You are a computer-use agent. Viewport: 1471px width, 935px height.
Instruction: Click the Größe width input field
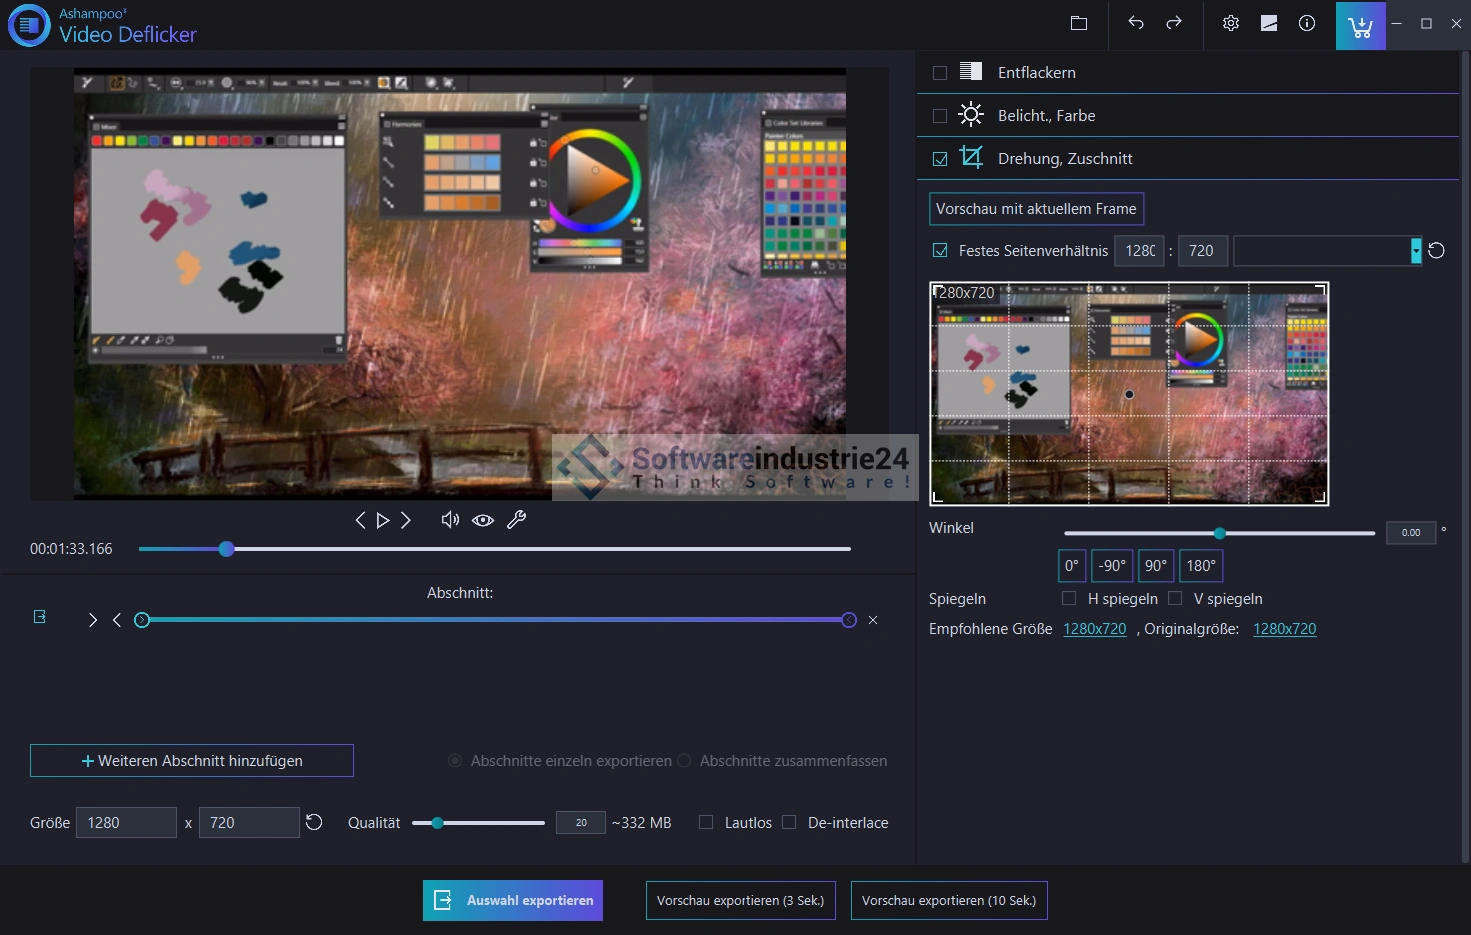tap(127, 823)
